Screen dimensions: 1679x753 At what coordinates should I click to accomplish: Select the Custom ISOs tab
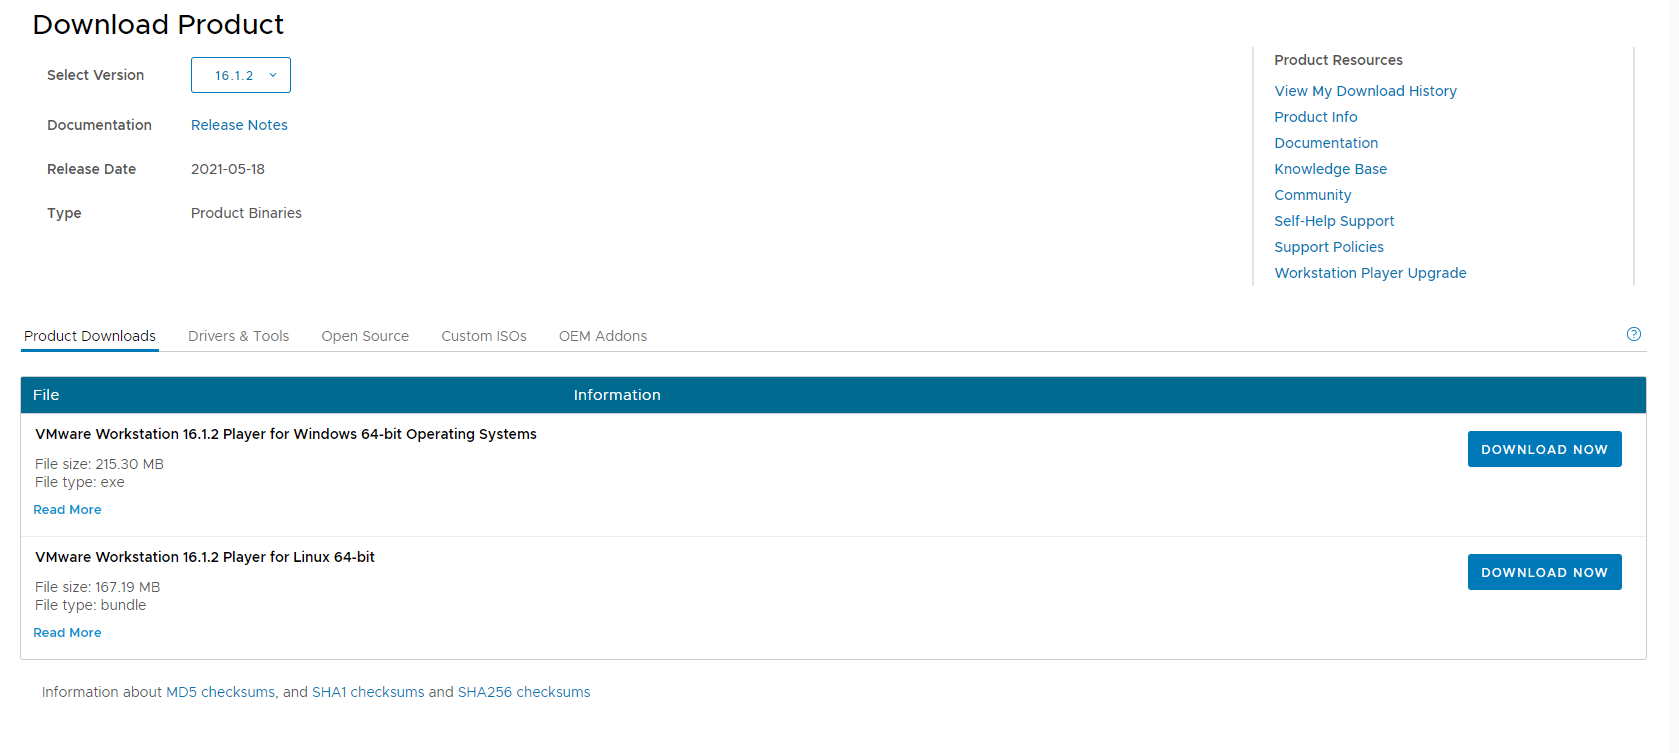[x=484, y=336]
